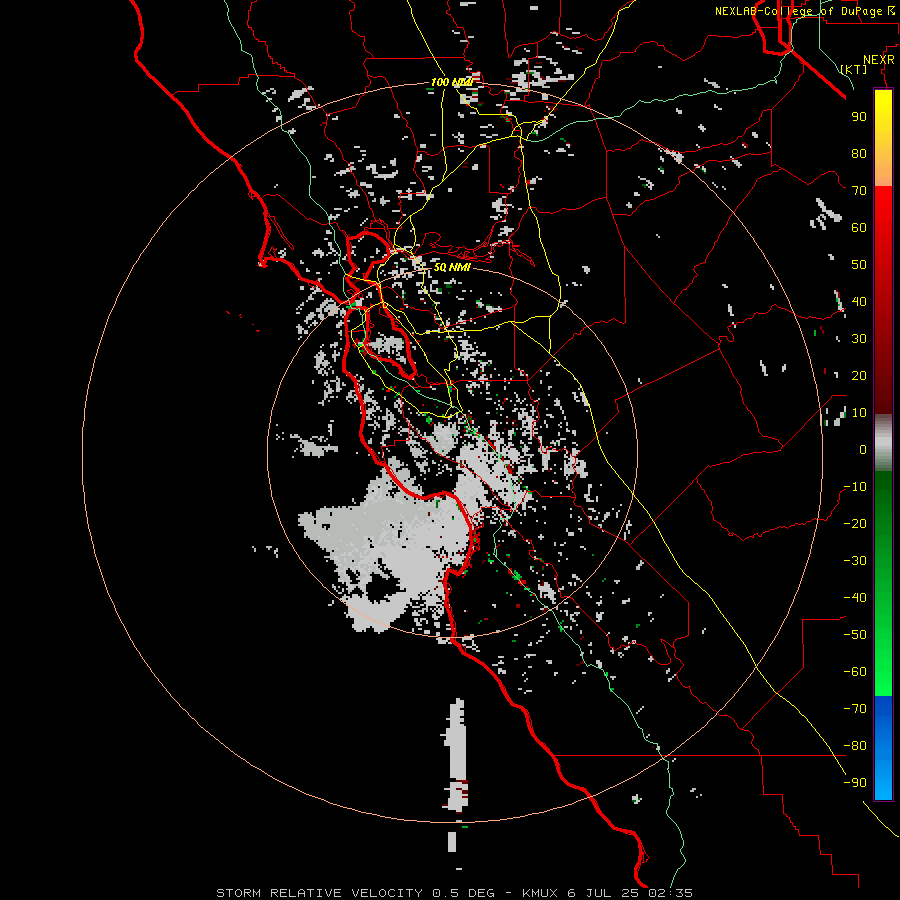Click the -90 scale value
The width and height of the screenshot is (900, 900).
coord(855,783)
